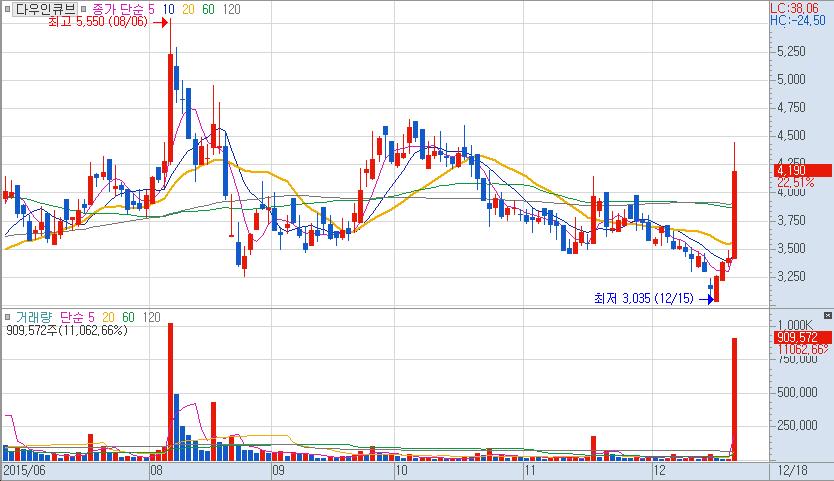Click the 다우인큐브 stock name button
Screen dimensions: 834x481
click(45, 8)
